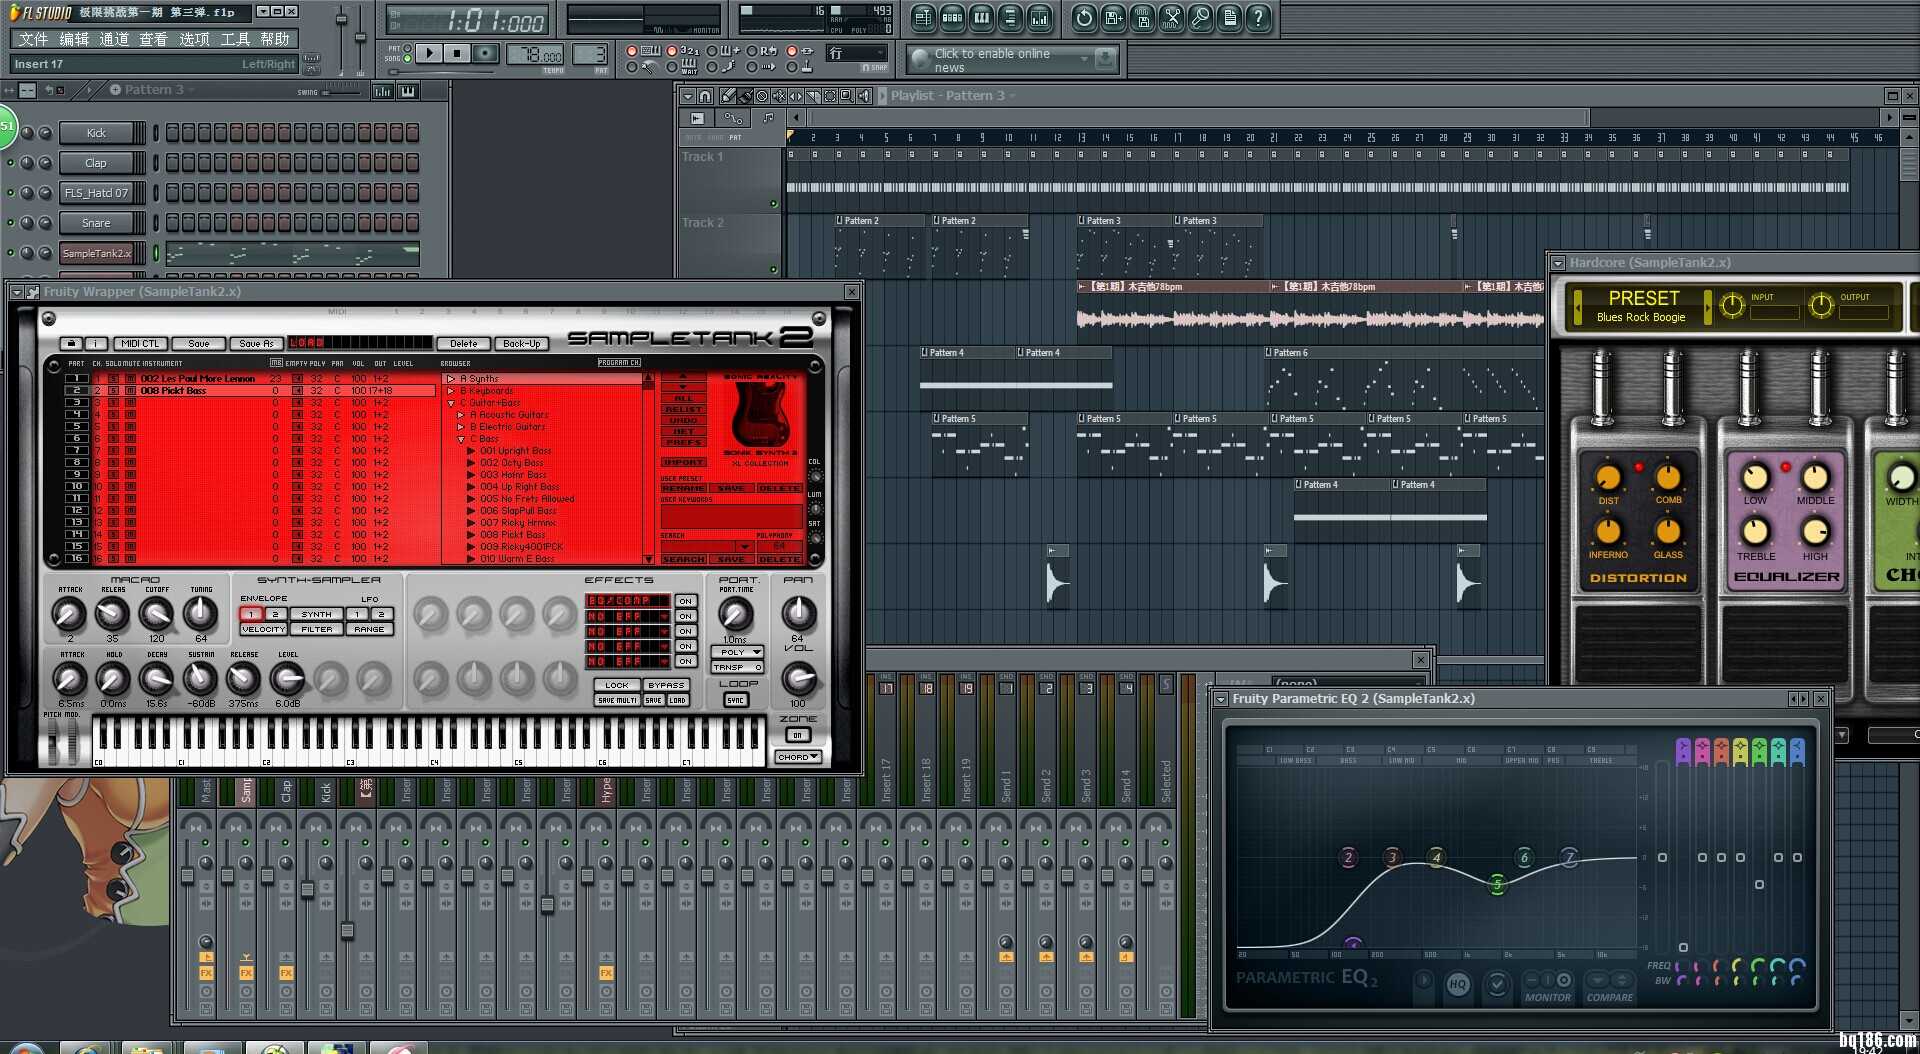
Task: Open the 编辑 (Edit) menu
Action: [74, 39]
